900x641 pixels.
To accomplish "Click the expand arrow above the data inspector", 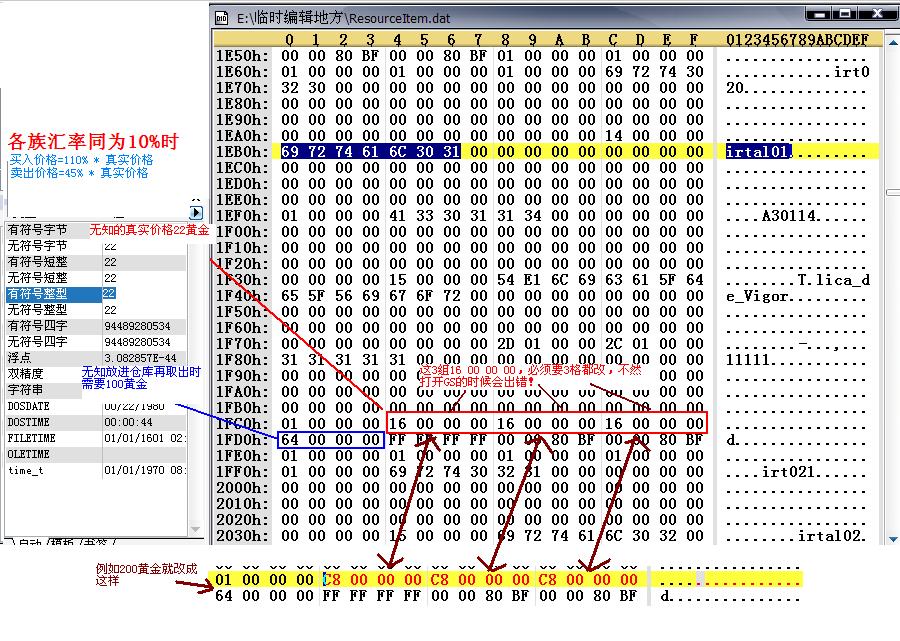I will tap(196, 213).
